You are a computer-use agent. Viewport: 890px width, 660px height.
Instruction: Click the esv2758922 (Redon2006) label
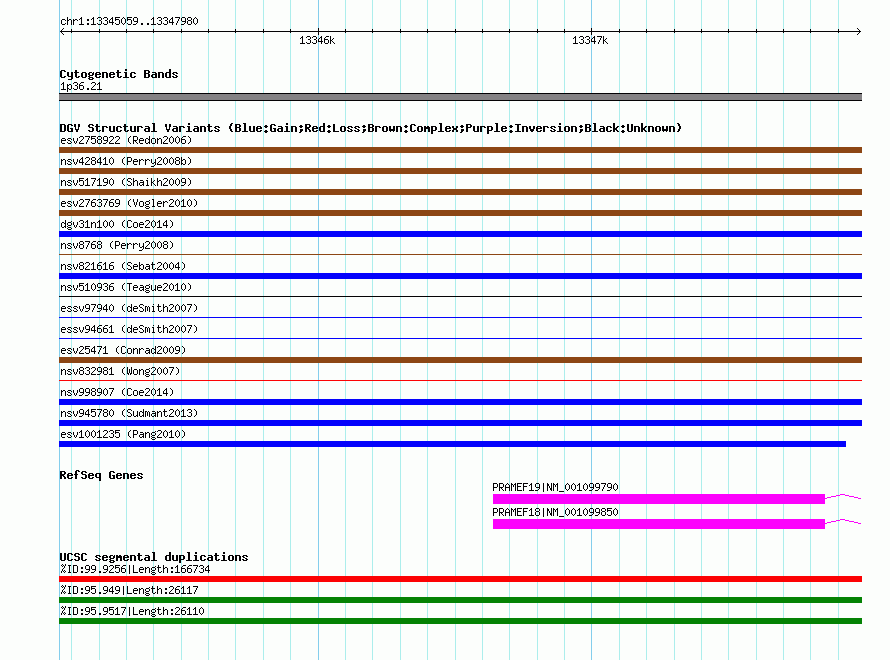[x=126, y=140]
